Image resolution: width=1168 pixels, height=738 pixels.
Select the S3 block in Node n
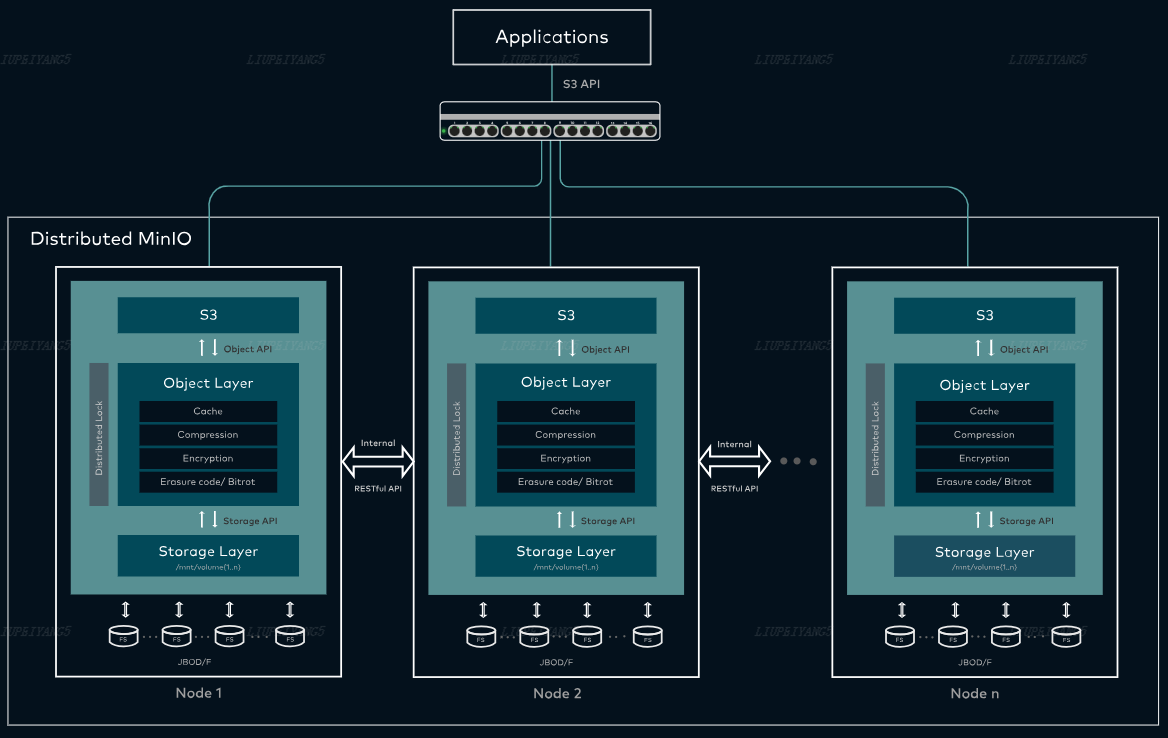click(x=984, y=315)
